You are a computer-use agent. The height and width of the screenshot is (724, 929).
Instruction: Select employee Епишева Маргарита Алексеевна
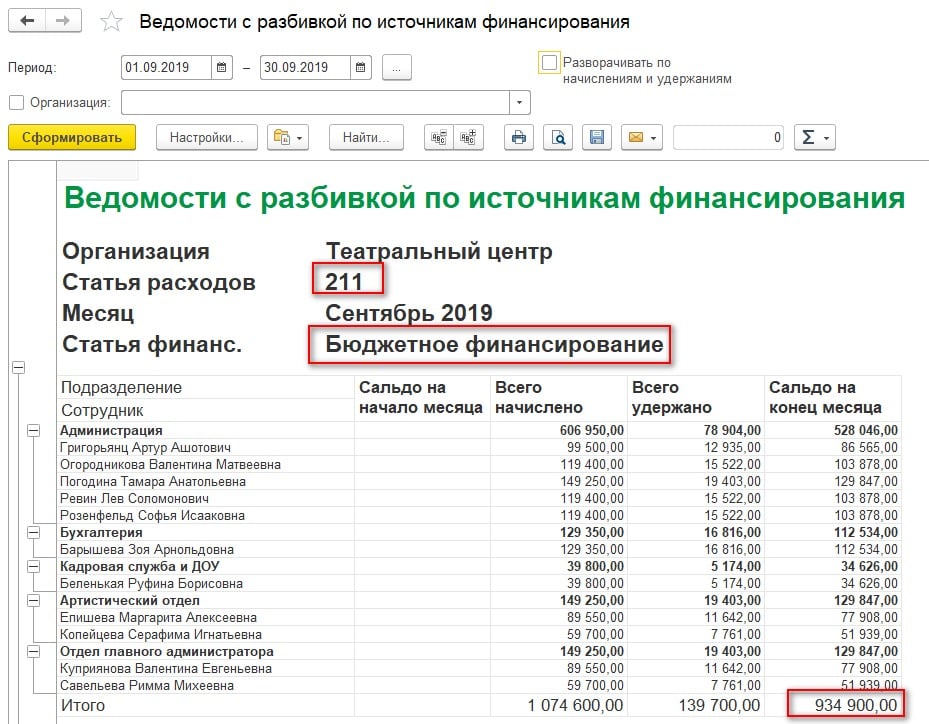[x=158, y=618]
